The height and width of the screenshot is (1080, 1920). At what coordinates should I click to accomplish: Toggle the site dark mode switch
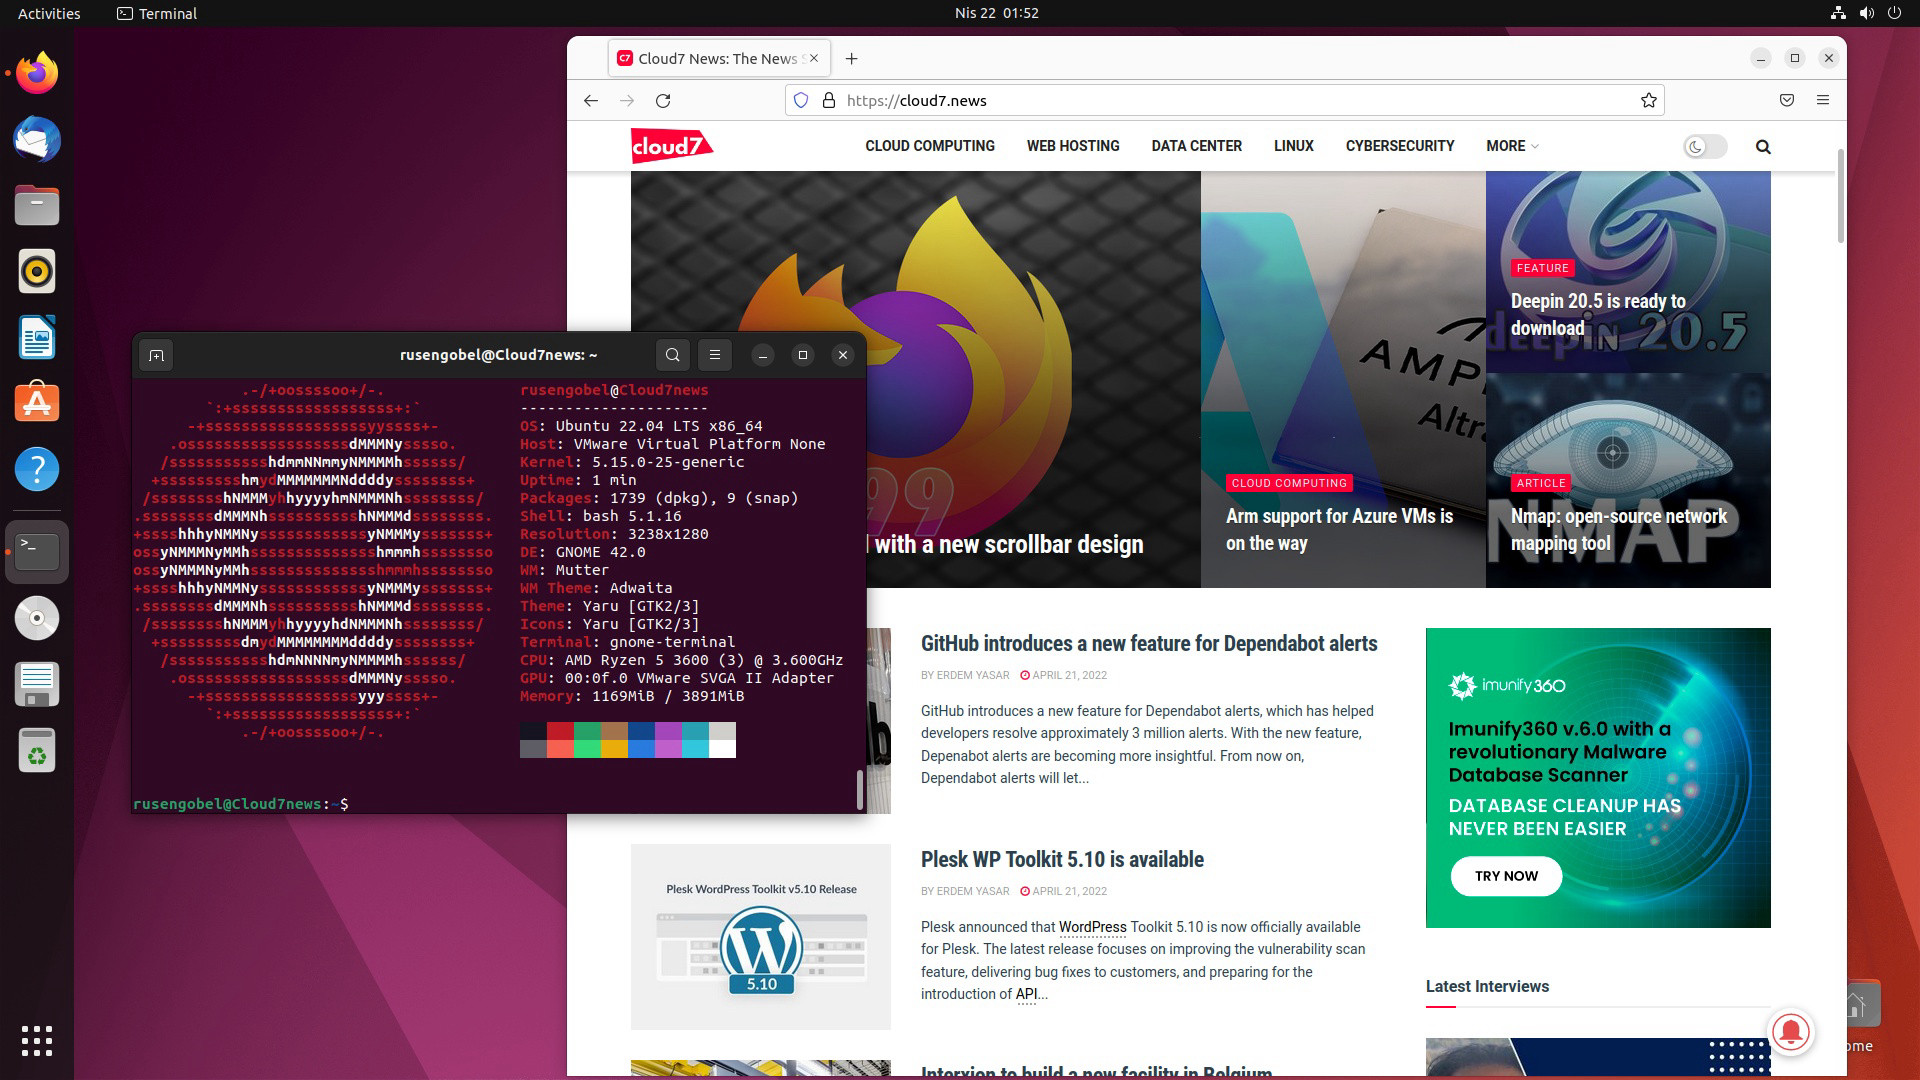(x=1705, y=147)
